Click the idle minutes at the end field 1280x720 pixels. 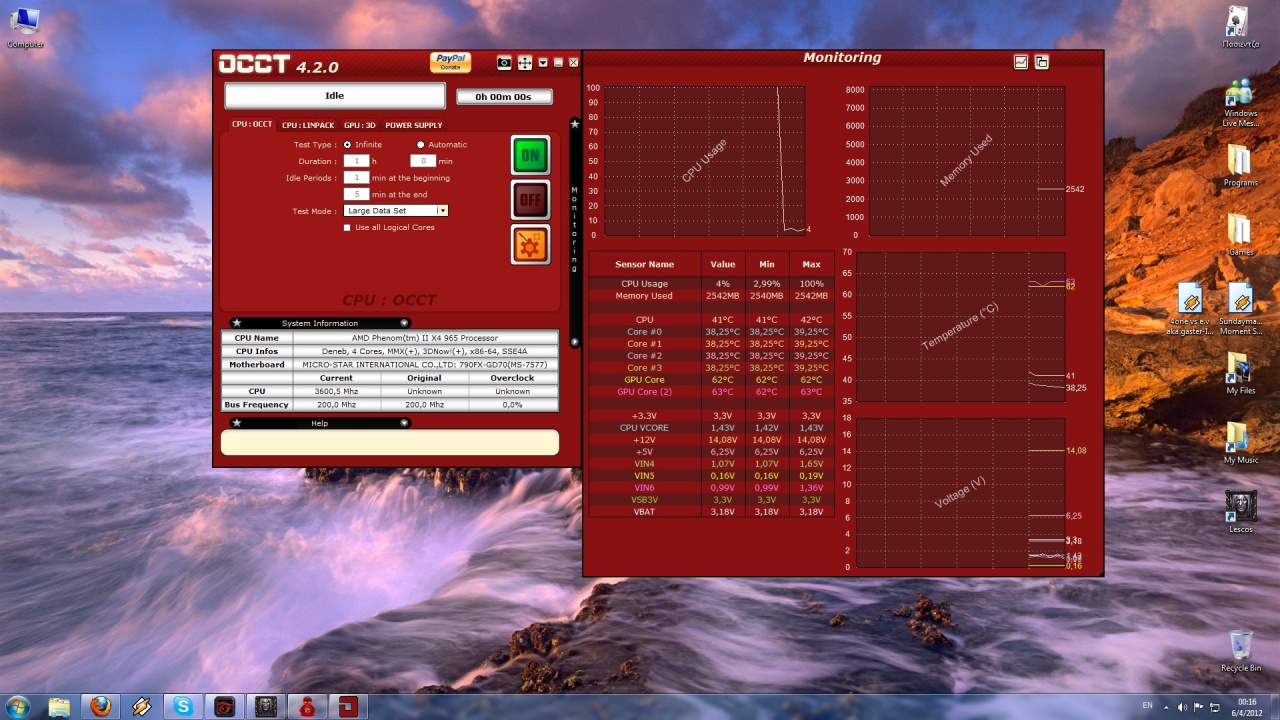click(356, 194)
